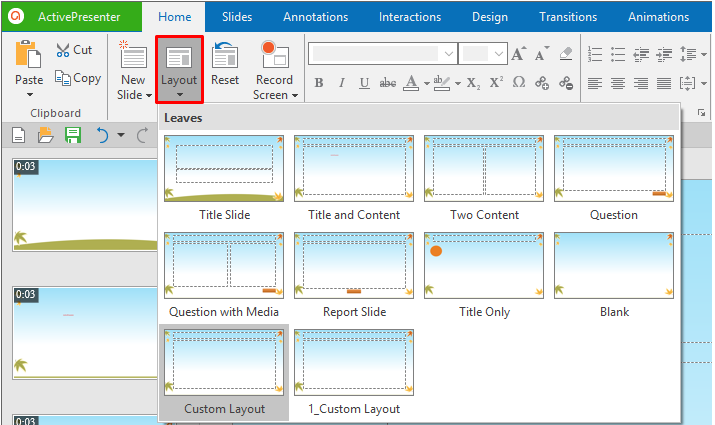Switch to the Home tab
Screen dimensions: 715x425
pos(174,17)
